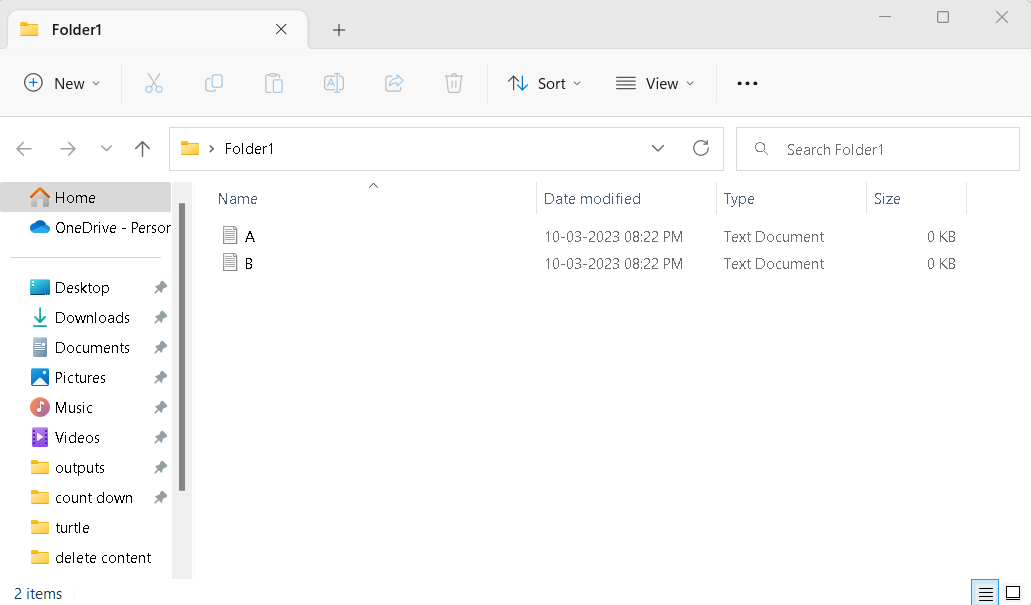Screen dimensions: 1031x605
Task: Switch to details view using bottom-right toggle
Action: pos(985,592)
